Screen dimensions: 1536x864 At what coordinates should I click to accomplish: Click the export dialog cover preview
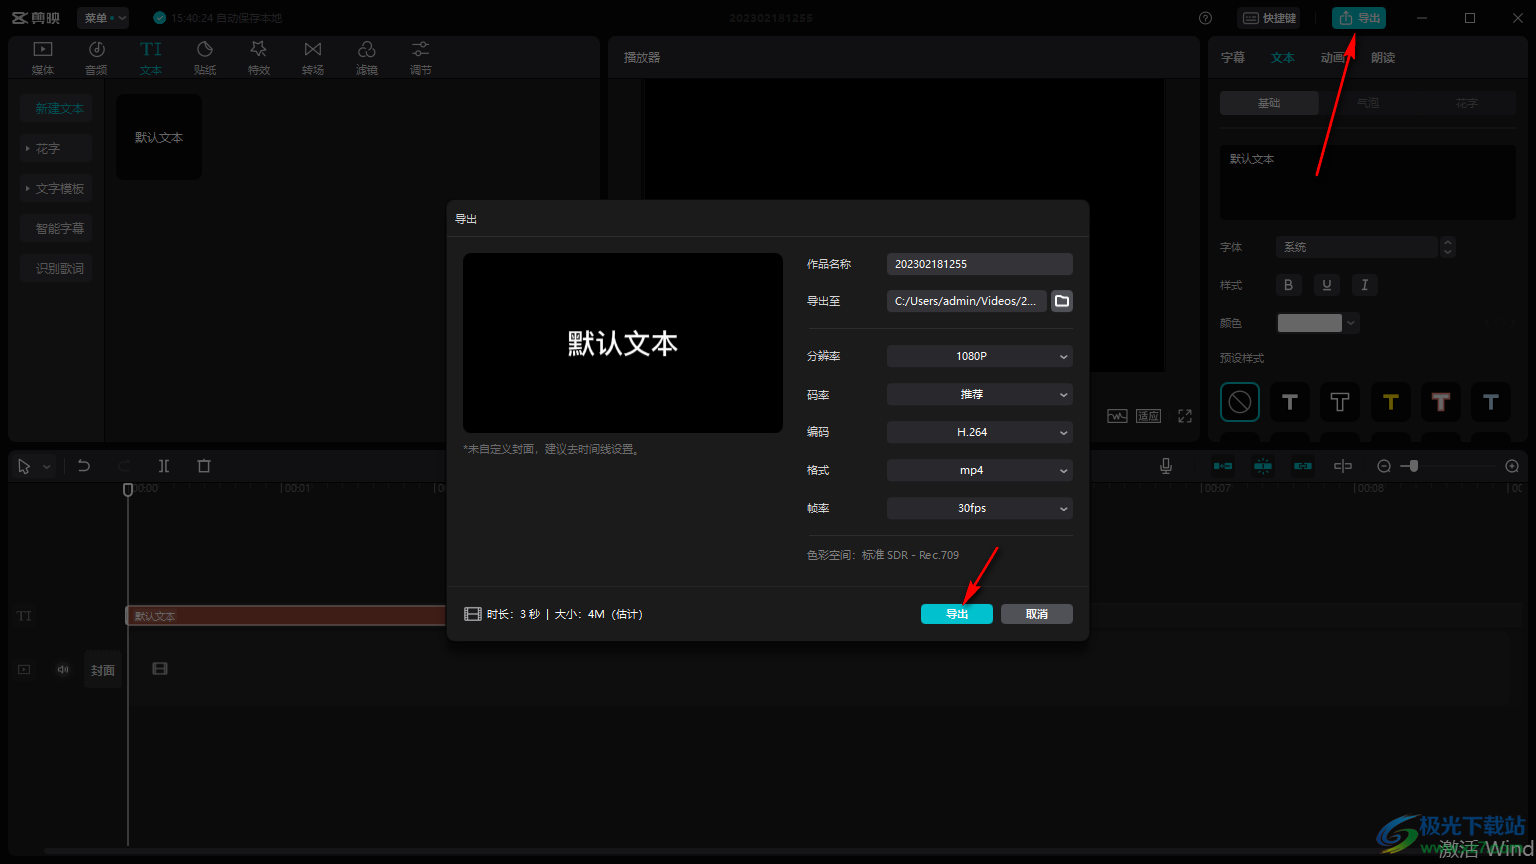(x=623, y=343)
